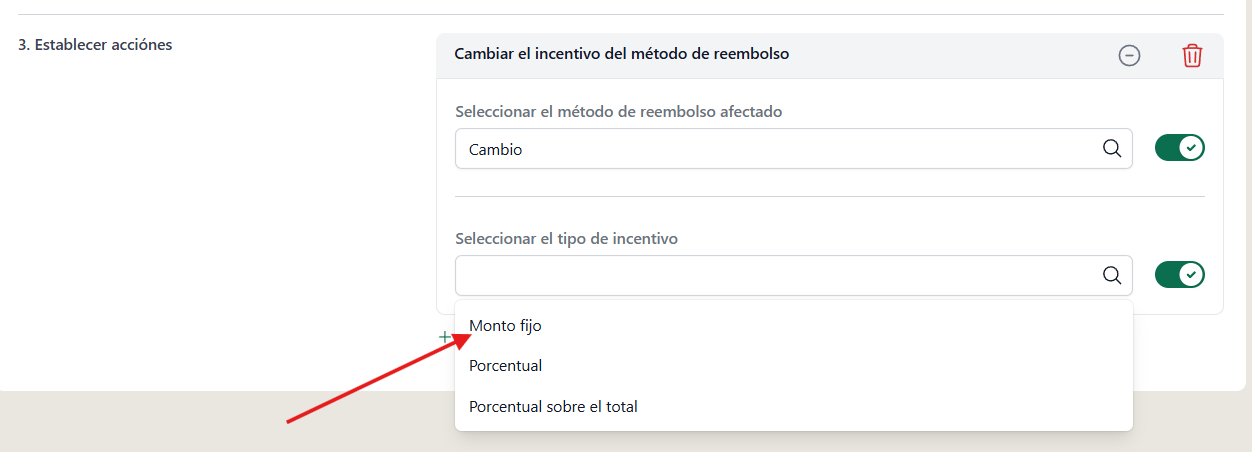Open the método de reembolso afectado combo box
This screenshot has height=452, width=1252.
coord(794,149)
